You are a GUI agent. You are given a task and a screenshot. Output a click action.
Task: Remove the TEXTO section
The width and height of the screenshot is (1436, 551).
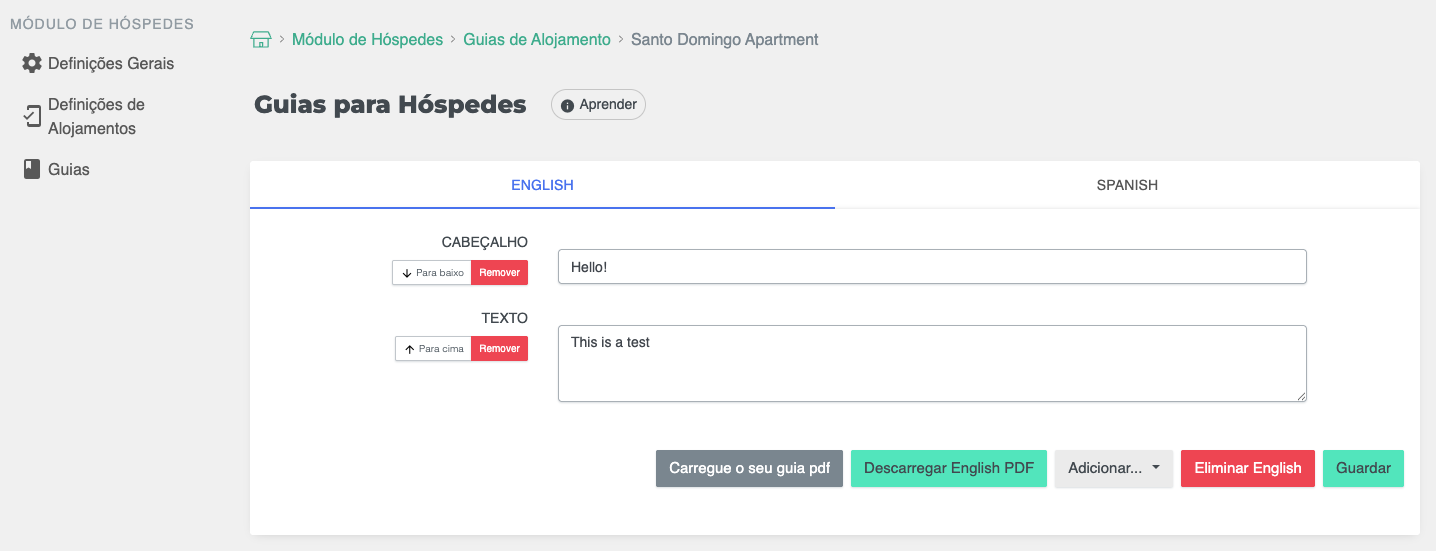[499, 349]
